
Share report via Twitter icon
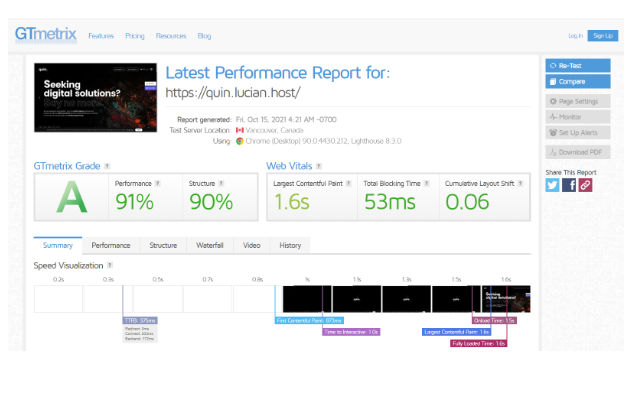coord(552,185)
